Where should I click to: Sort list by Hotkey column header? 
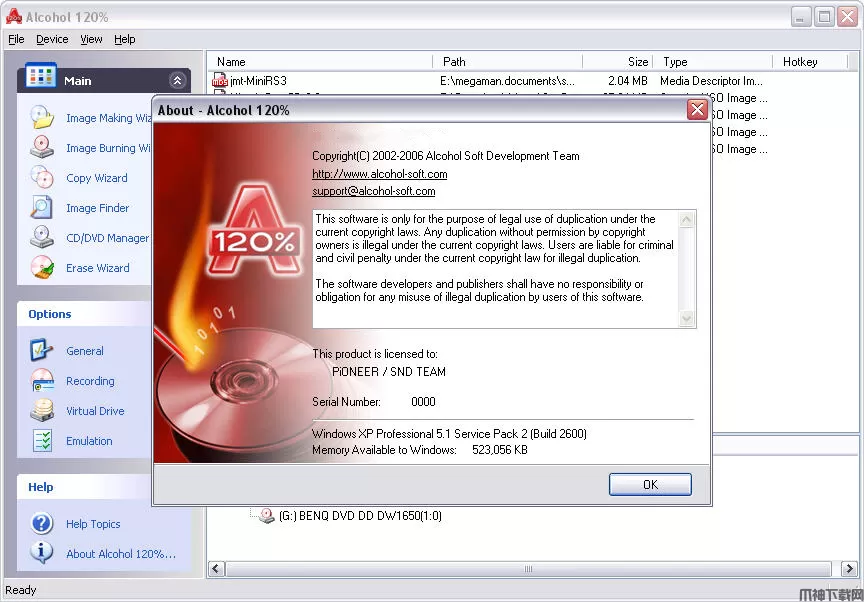(810, 62)
